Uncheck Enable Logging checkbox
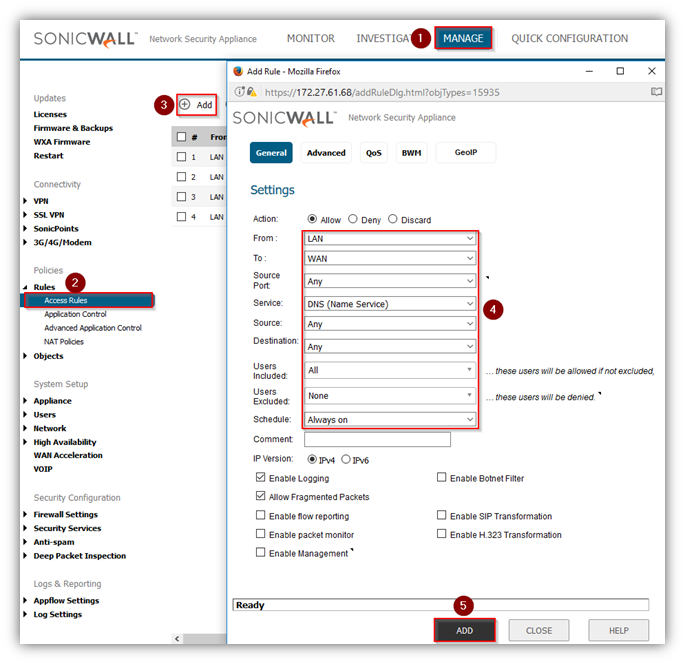This screenshot has height=664, width=685. (260, 477)
